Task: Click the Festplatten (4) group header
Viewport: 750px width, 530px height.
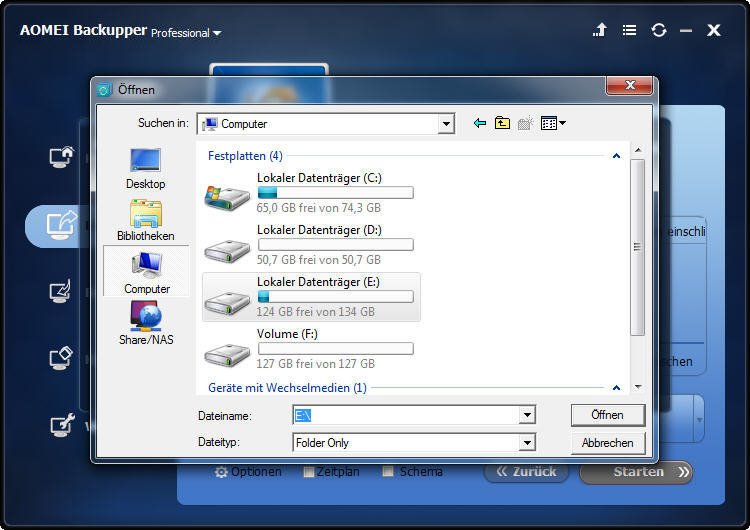Action: click(245, 156)
